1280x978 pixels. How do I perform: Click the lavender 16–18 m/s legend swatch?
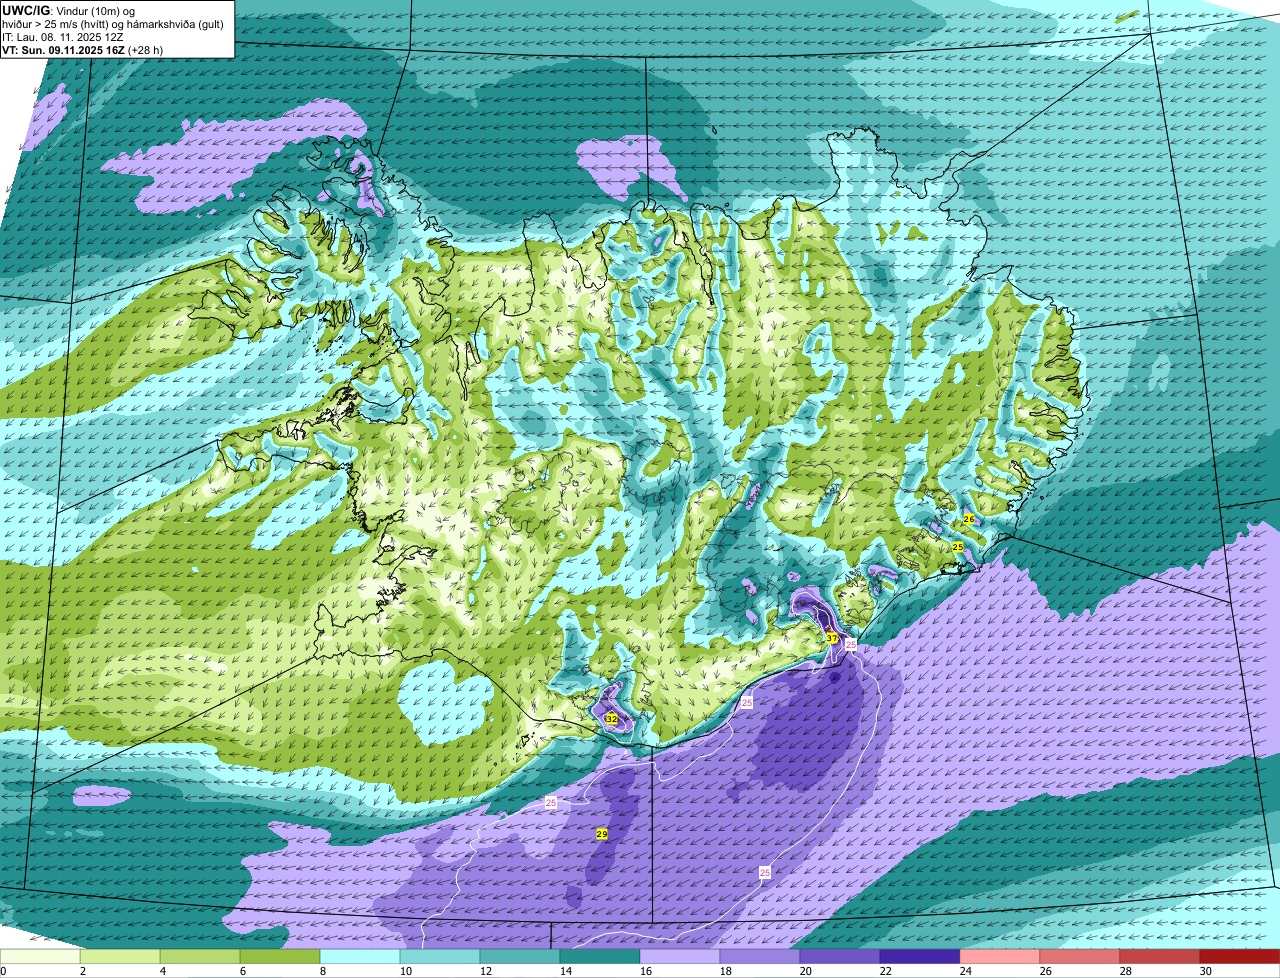click(x=680, y=957)
